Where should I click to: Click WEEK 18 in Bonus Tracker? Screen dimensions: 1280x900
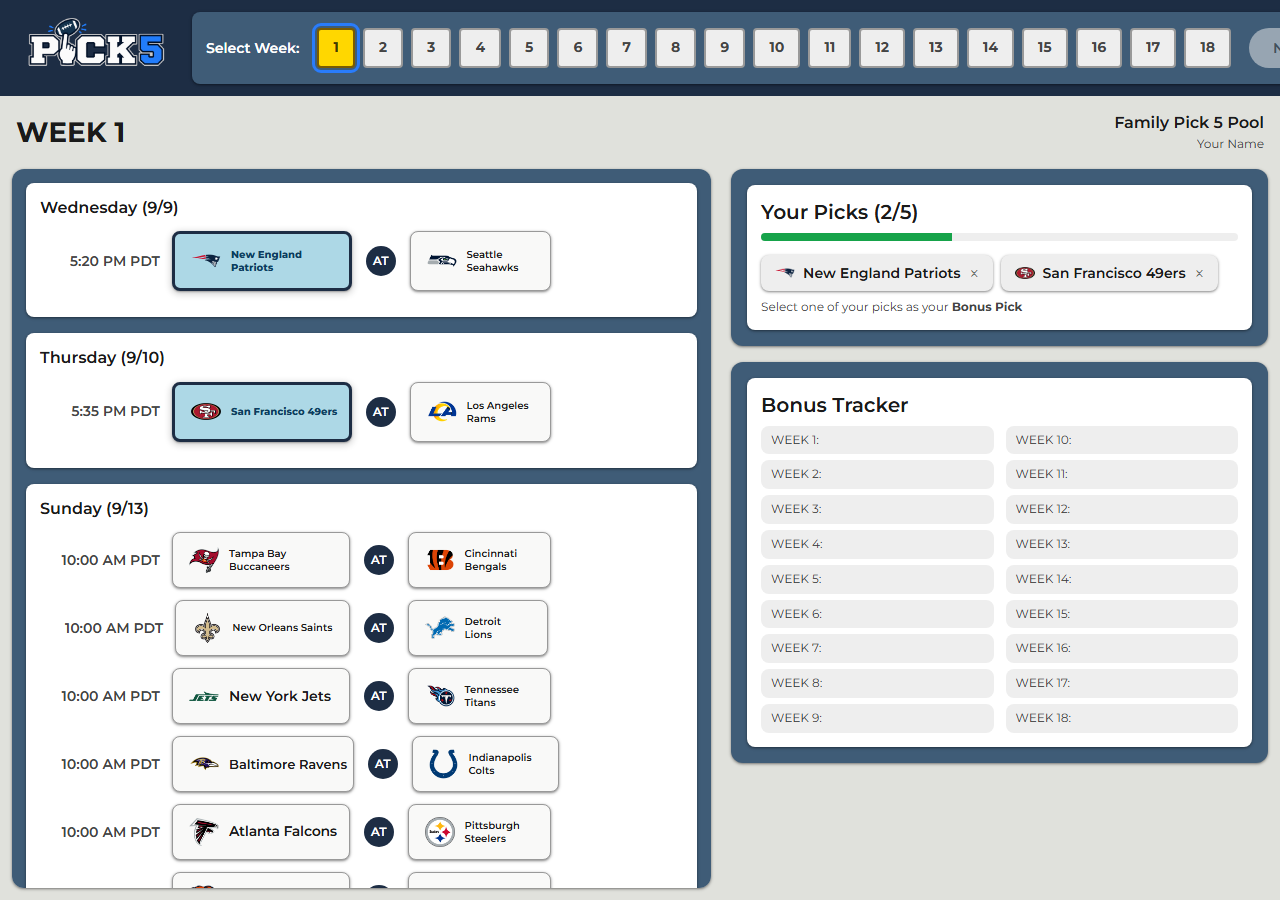coord(1122,718)
